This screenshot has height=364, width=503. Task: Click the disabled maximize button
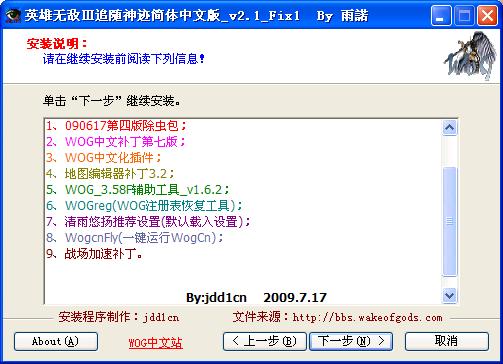464,16
